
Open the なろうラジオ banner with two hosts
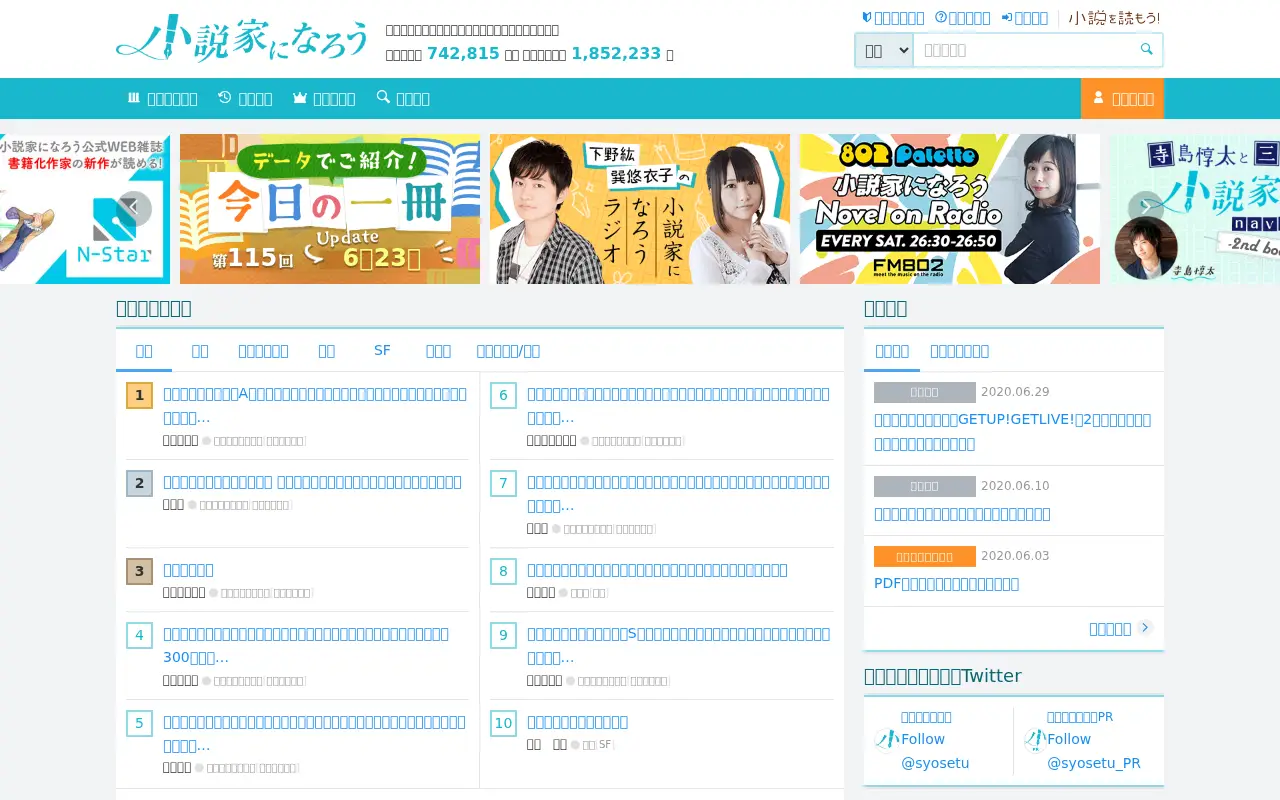tap(640, 209)
